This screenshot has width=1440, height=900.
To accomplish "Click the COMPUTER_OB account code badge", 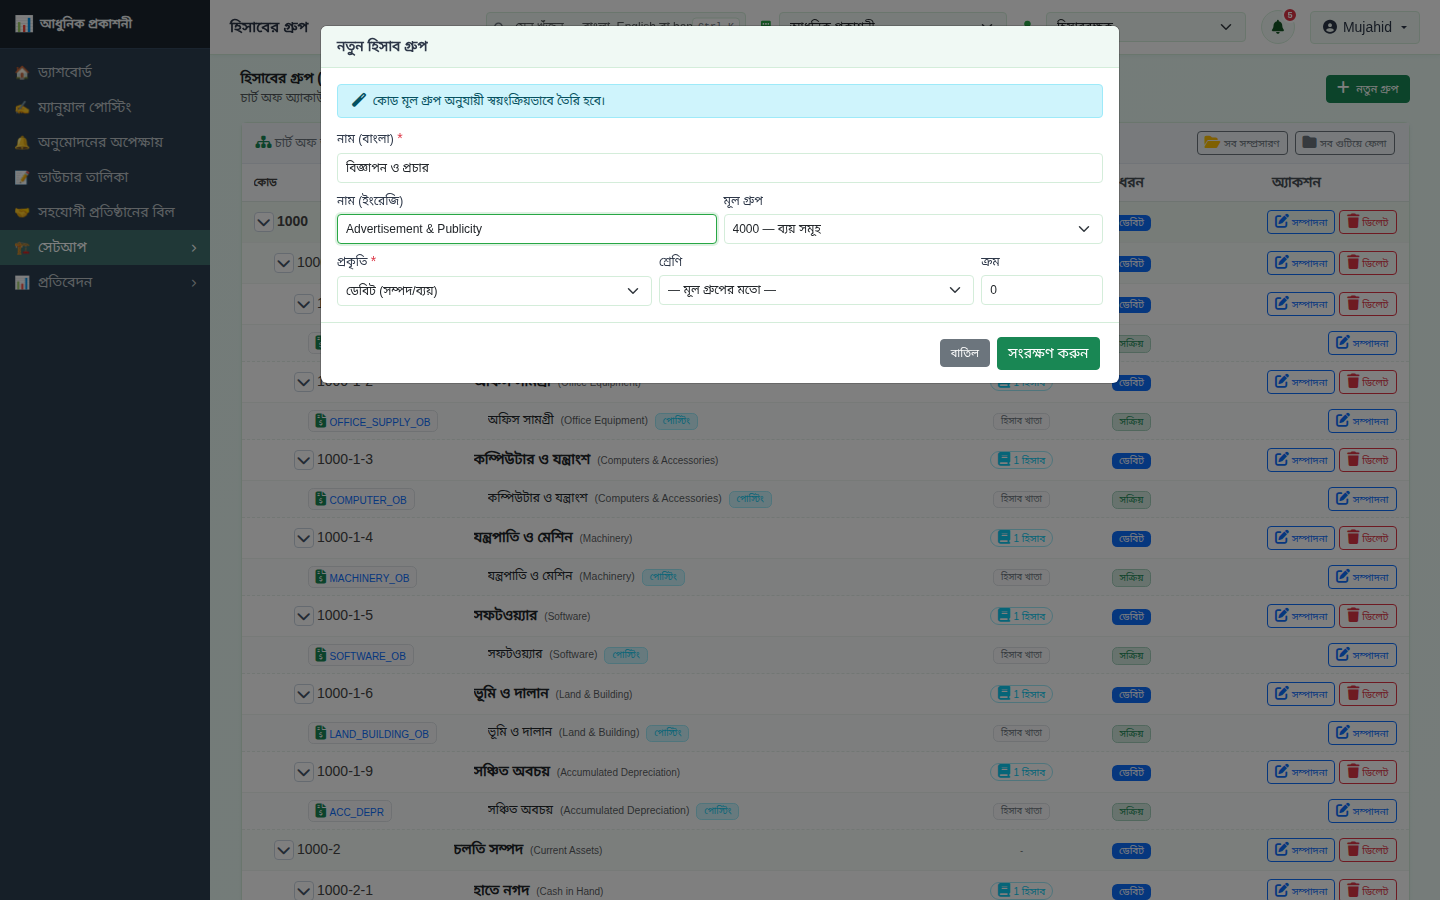I will [x=361, y=500].
